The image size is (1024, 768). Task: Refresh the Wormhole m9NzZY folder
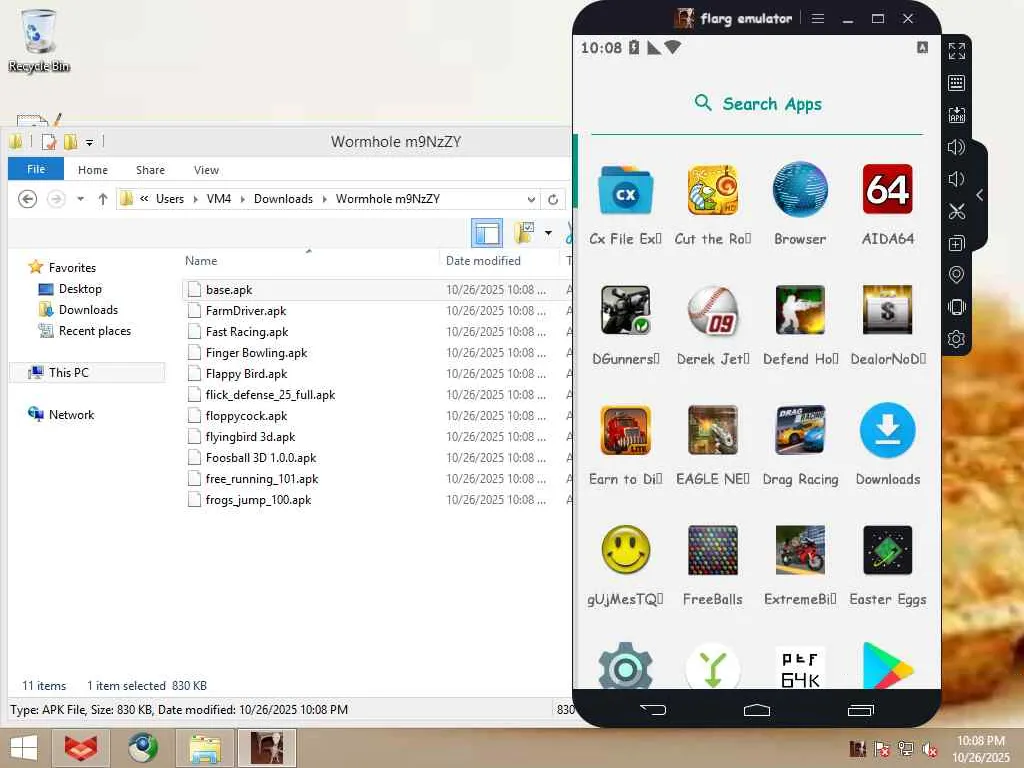click(553, 199)
